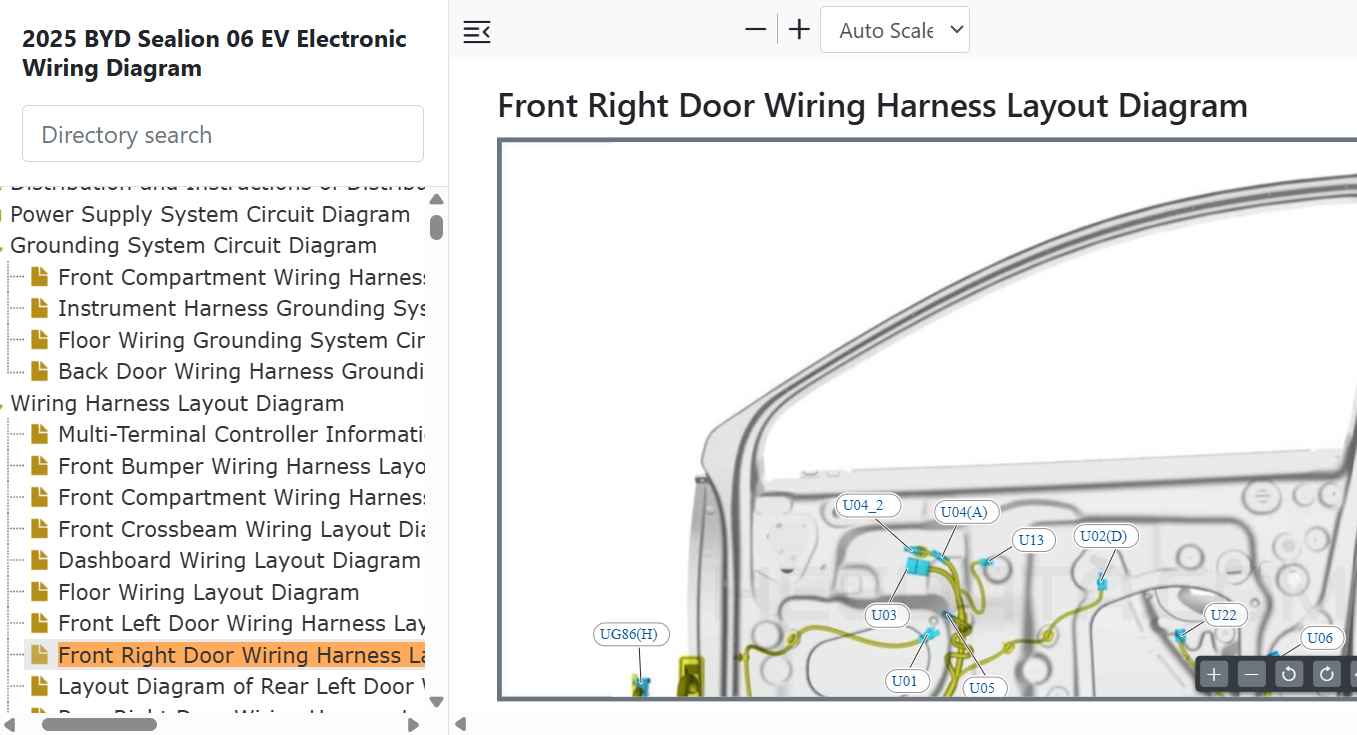Click connector label UG86(H) in the diagram
This screenshot has height=735, width=1357.
click(632, 633)
